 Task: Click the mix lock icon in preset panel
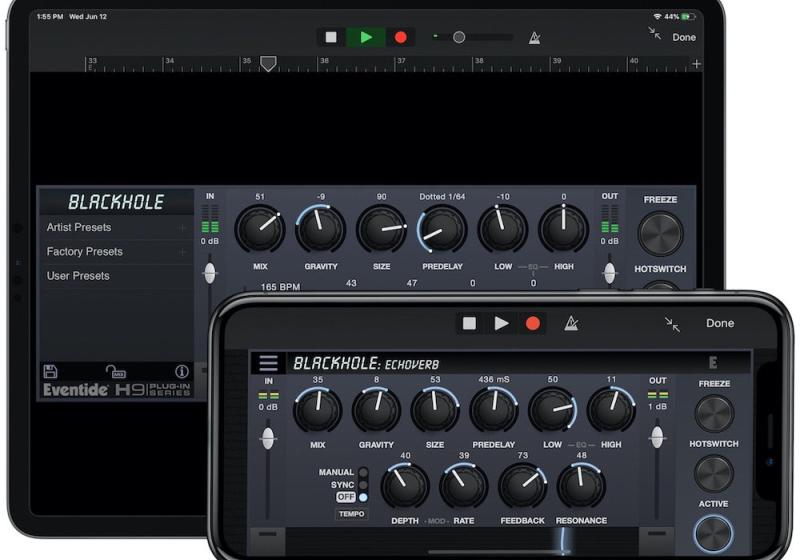point(117,371)
